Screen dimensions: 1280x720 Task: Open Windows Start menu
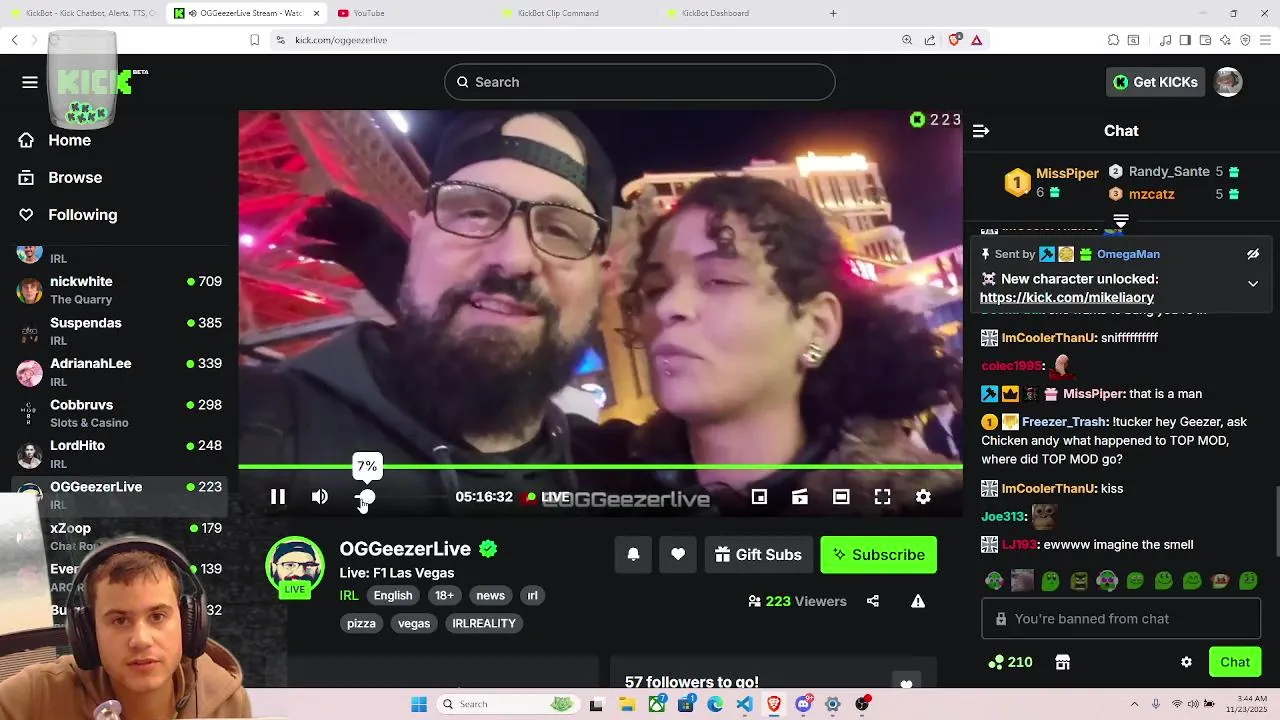tap(419, 704)
